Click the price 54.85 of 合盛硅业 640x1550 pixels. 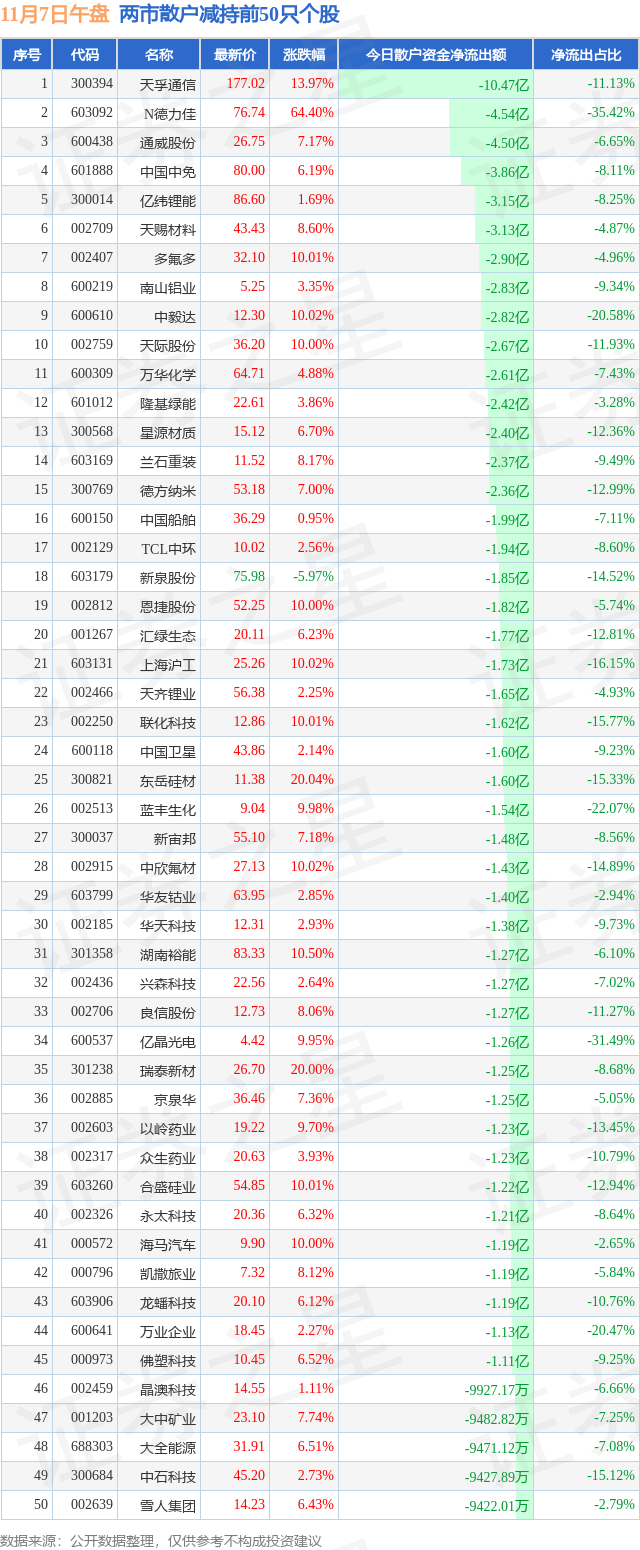coord(249,1186)
